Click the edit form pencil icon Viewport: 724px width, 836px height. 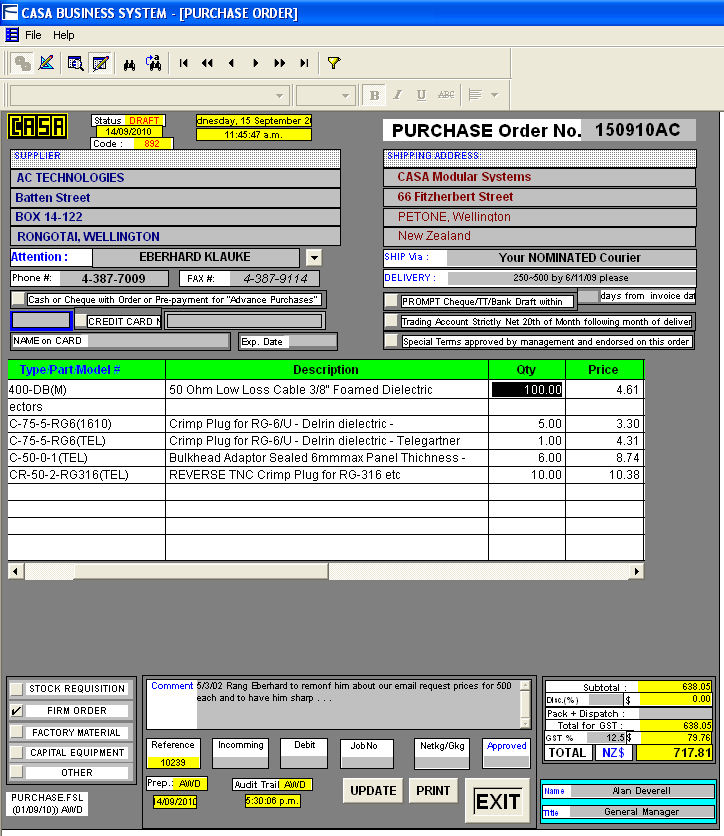(100, 63)
